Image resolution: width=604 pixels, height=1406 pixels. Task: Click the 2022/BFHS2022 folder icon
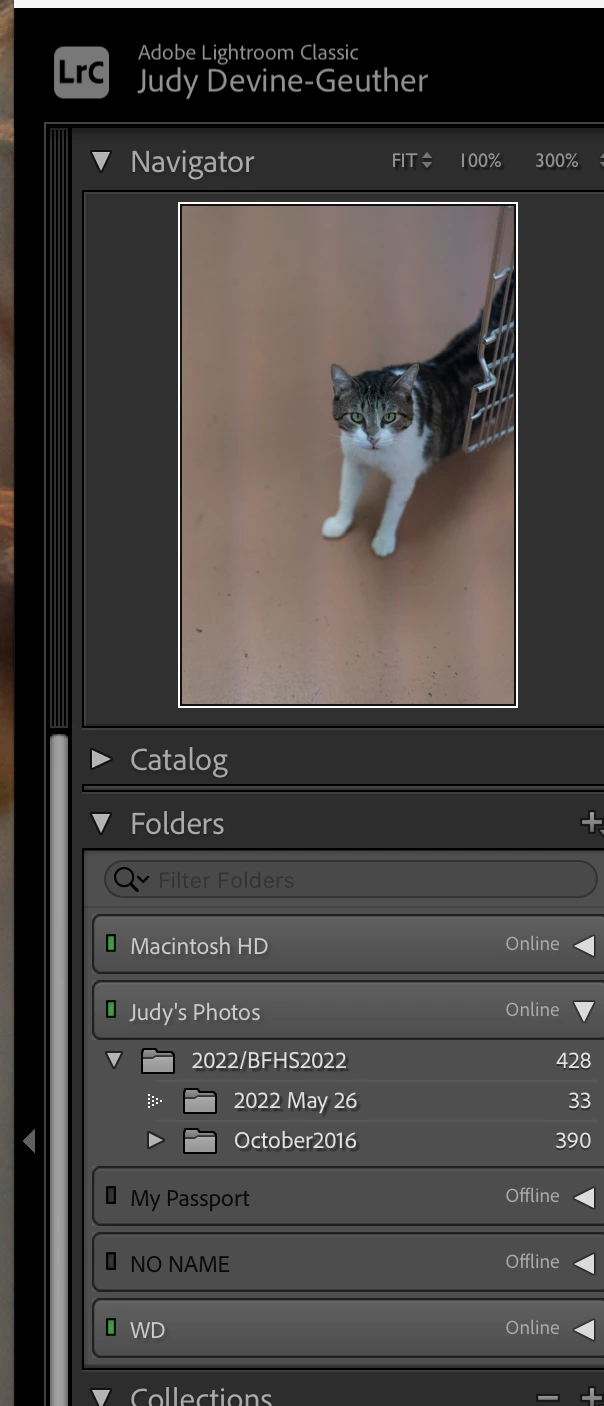click(158, 1060)
